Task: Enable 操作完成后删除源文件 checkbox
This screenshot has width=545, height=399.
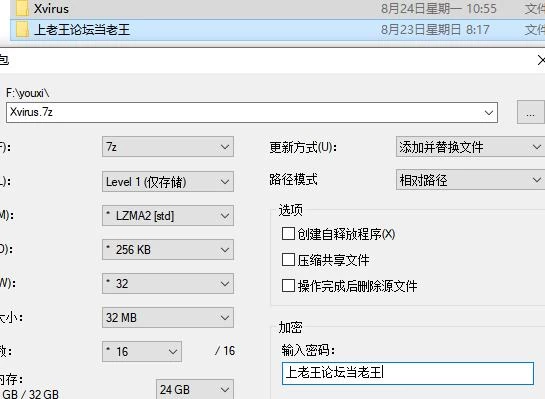Action: pos(288,286)
